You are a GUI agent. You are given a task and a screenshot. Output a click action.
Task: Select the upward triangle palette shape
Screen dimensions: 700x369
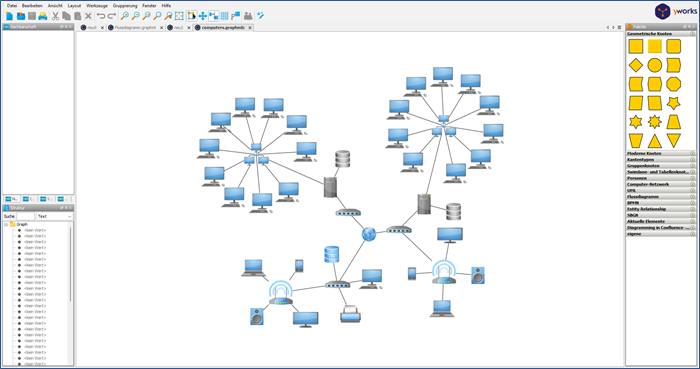654,141
